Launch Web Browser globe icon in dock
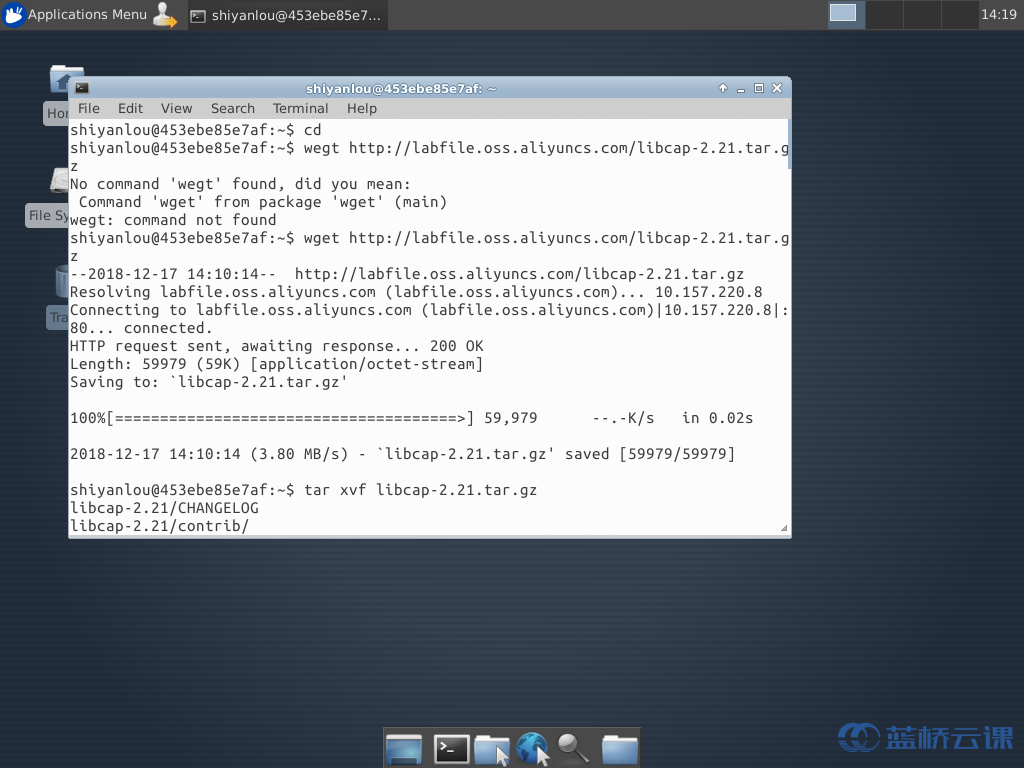The image size is (1024, 768). point(533,748)
